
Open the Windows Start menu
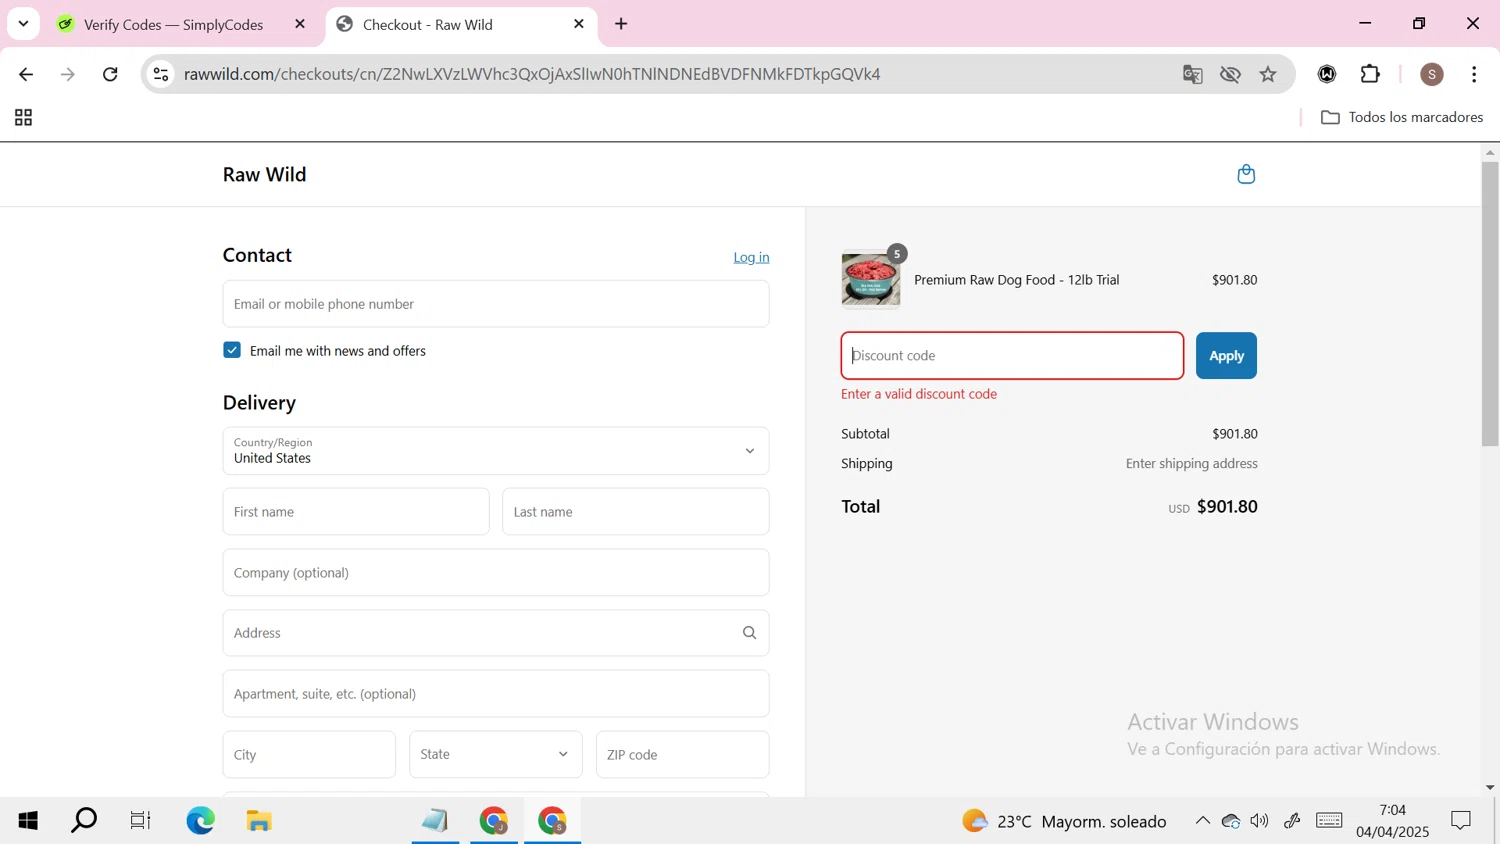(28, 821)
